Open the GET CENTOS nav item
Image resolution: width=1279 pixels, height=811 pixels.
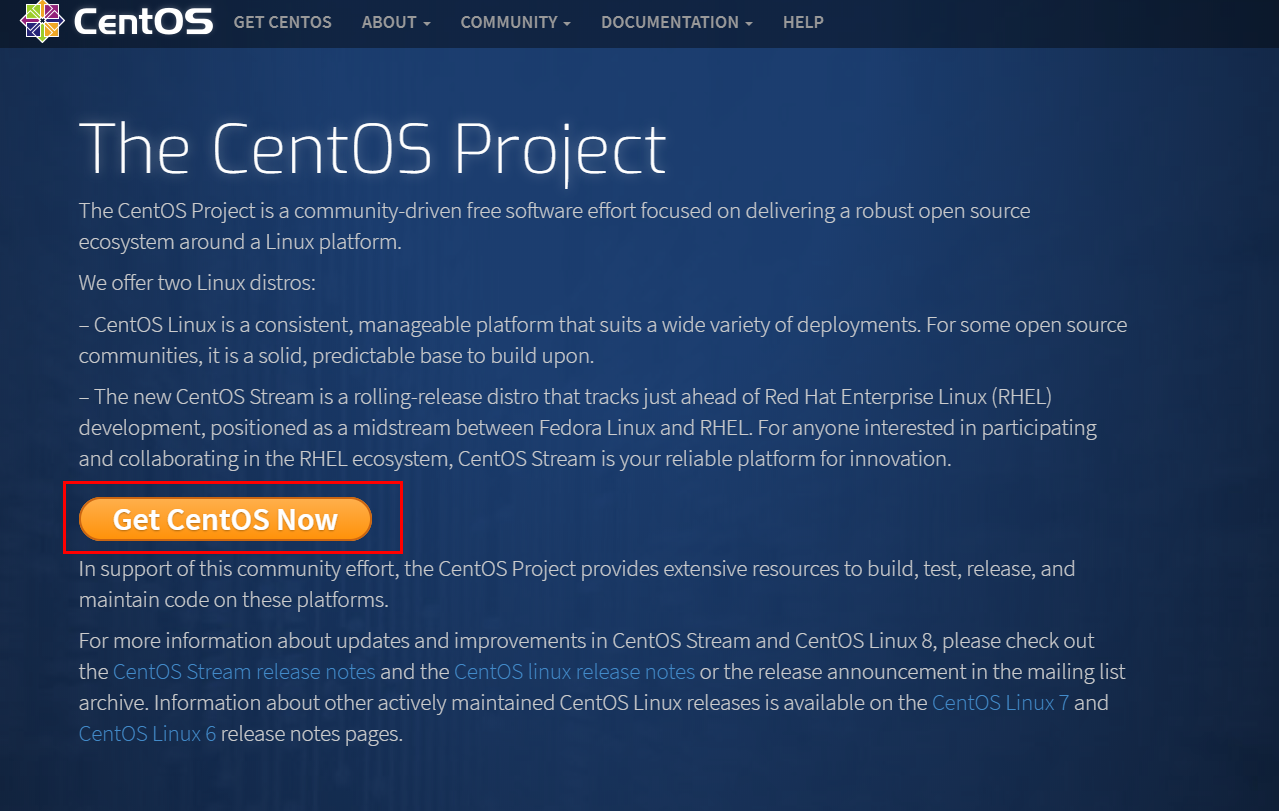[283, 22]
